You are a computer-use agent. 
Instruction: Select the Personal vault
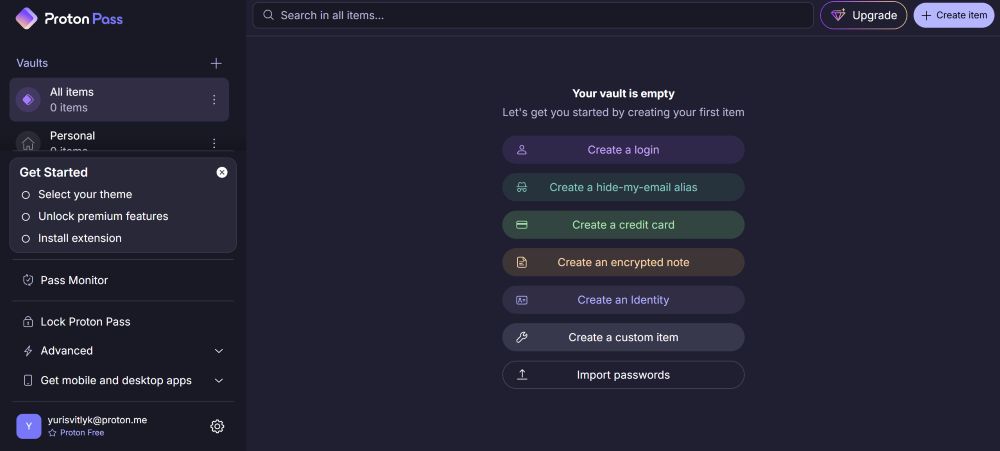[x=119, y=142]
